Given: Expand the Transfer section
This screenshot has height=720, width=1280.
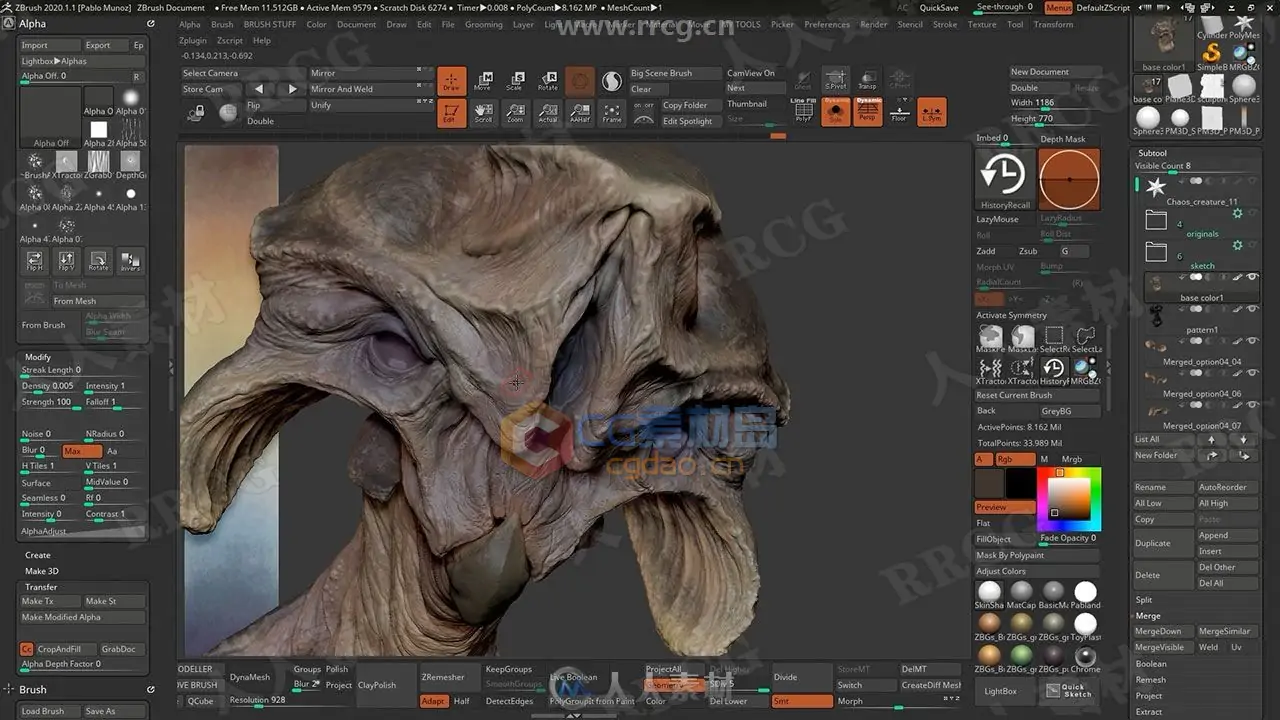Looking at the screenshot, I should pyautogui.click(x=41, y=587).
